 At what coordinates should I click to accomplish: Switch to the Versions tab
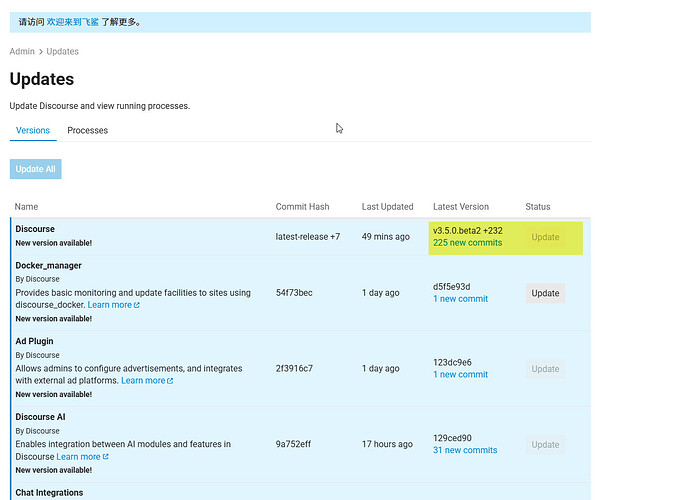tap(33, 130)
